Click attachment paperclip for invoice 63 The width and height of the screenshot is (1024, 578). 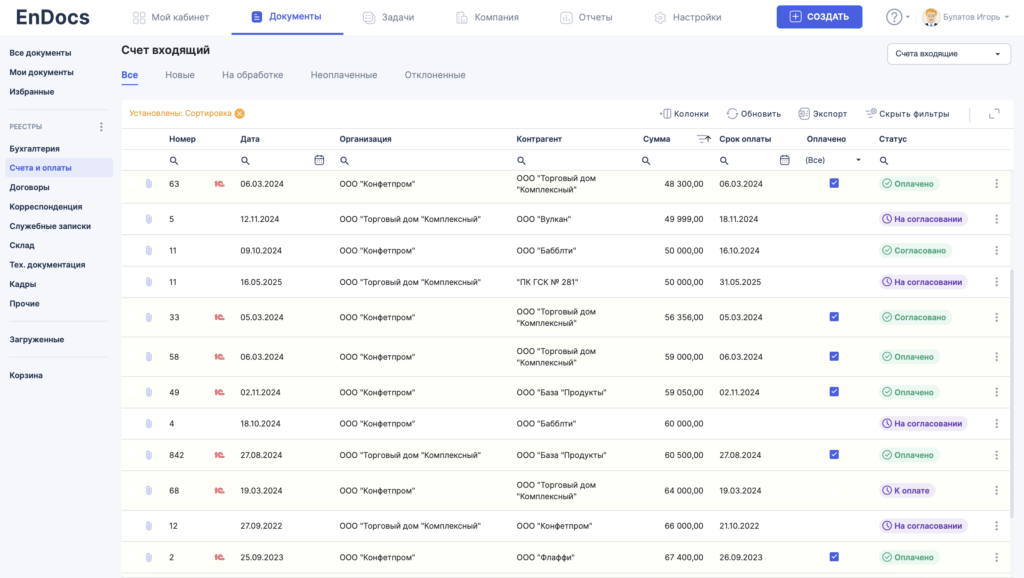pyautogui.click(x=149, y=184)
